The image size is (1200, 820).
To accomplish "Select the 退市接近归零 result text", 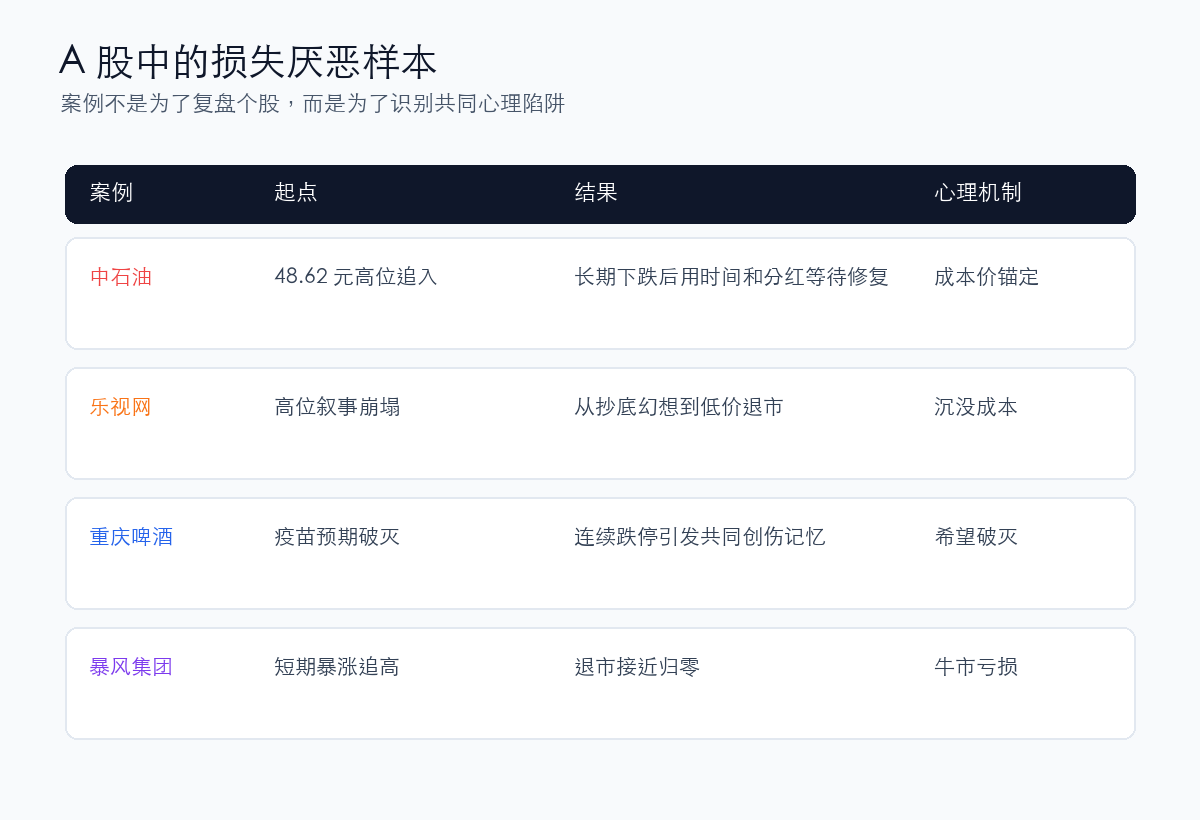I will pos(637,667).
